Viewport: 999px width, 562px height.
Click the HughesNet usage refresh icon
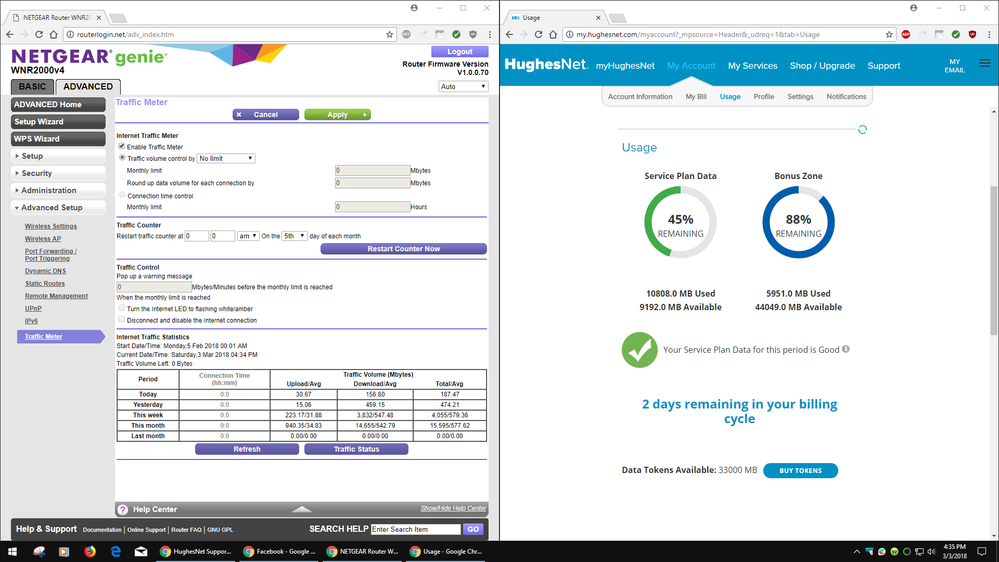click(x=862, y=130)
